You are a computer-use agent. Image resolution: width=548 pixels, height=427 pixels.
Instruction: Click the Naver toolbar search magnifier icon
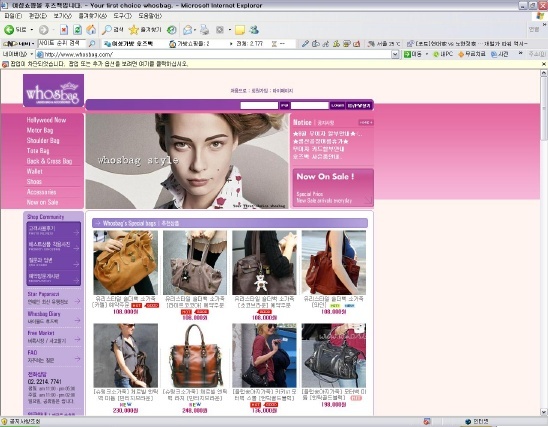pos(92,44)
